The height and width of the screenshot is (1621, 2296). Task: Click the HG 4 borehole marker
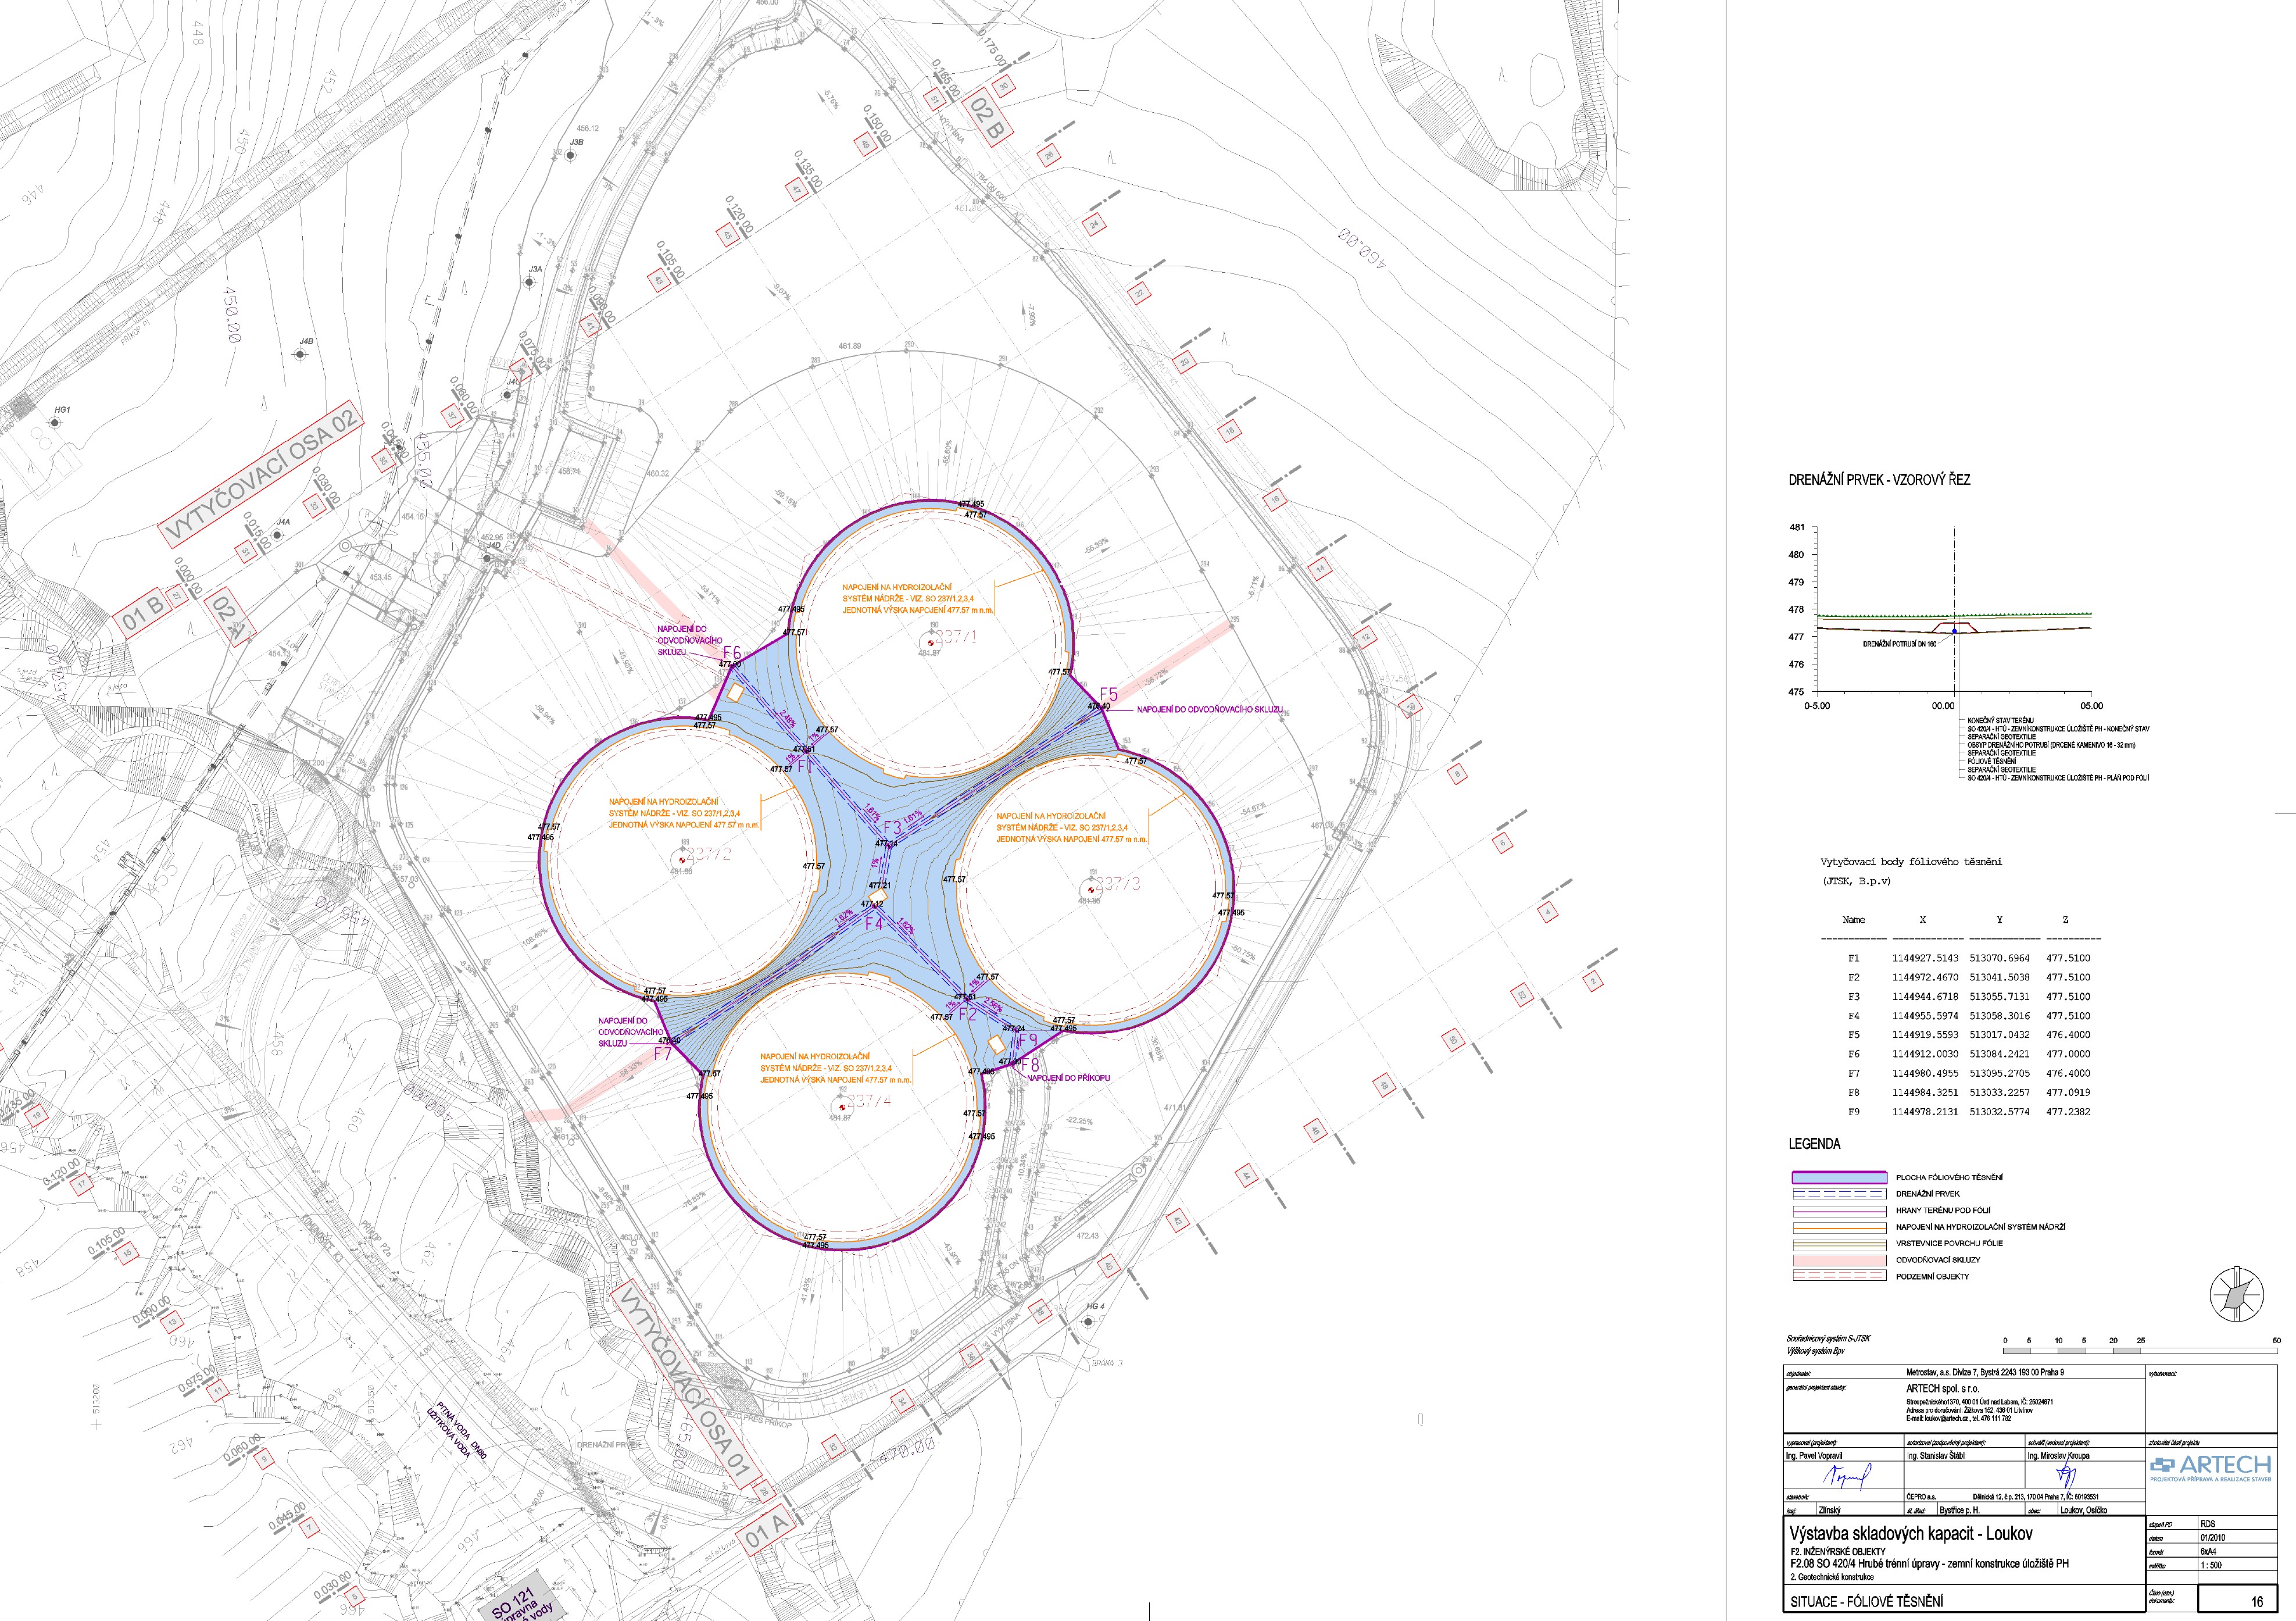point(1088,1321)
